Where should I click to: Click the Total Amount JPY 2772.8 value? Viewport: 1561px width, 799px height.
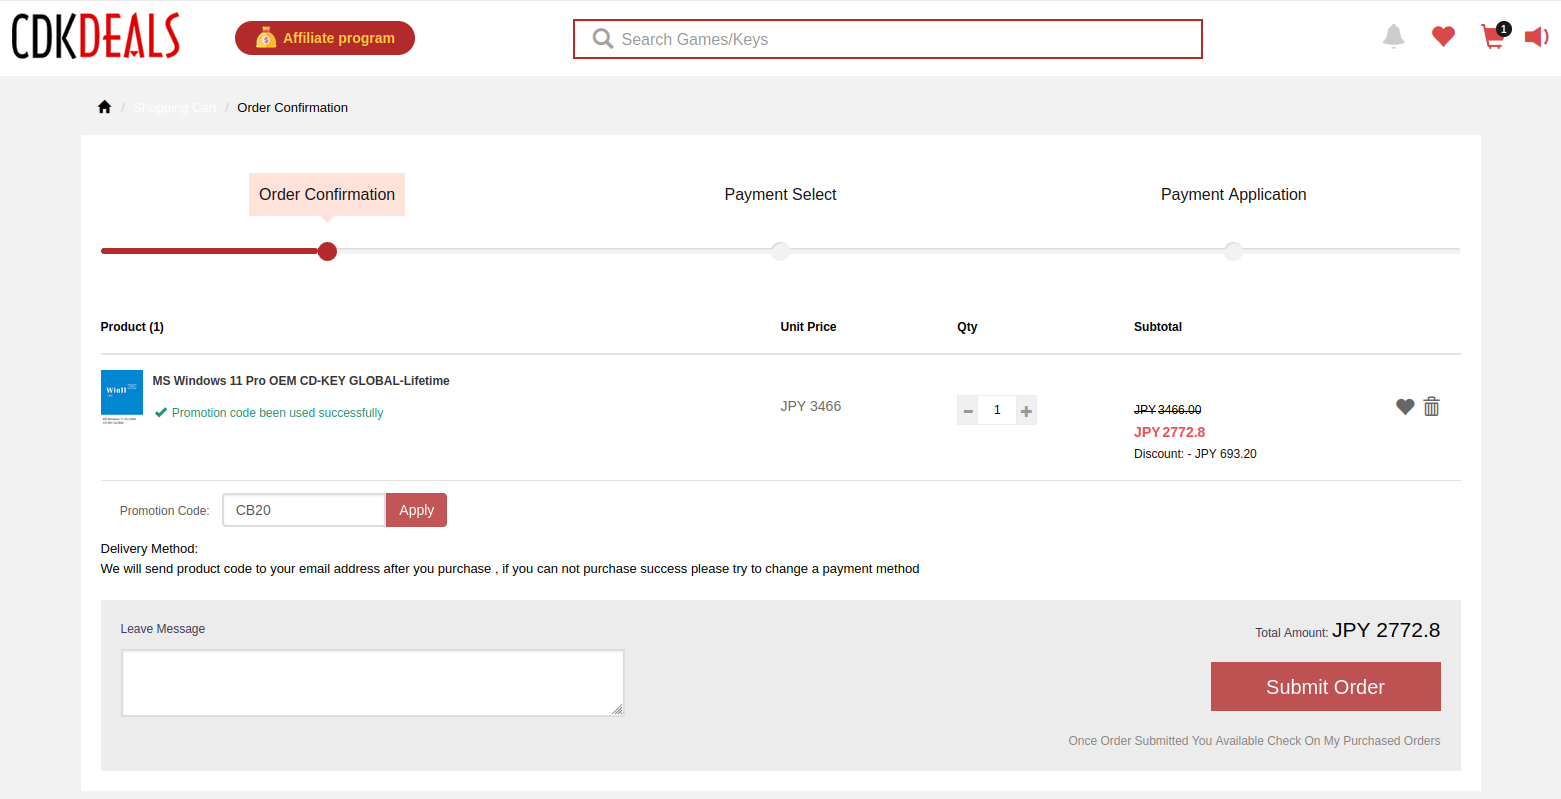click(x=1386, y=630)
